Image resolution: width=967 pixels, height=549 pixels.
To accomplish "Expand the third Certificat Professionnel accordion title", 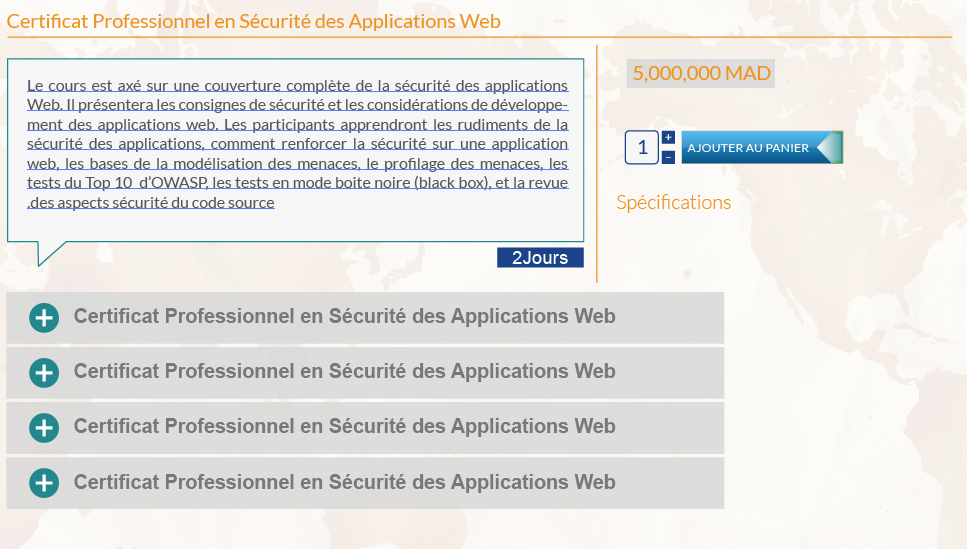I will (x=344, y=427).
